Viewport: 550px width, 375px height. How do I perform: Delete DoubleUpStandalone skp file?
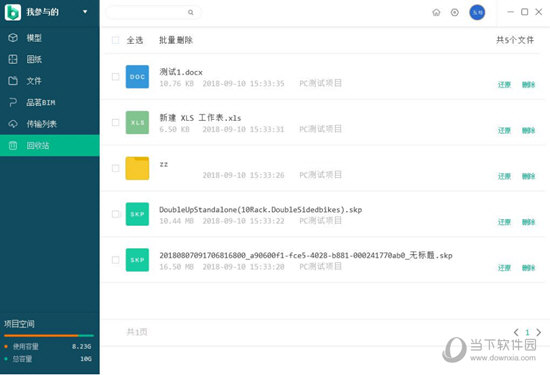(x=528, y=222)
